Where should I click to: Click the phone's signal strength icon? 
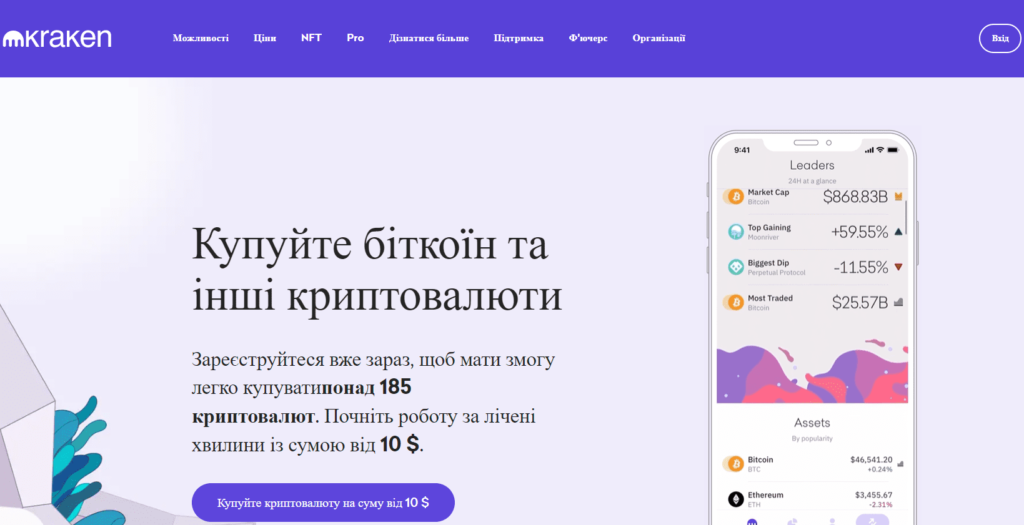(869, 150)
